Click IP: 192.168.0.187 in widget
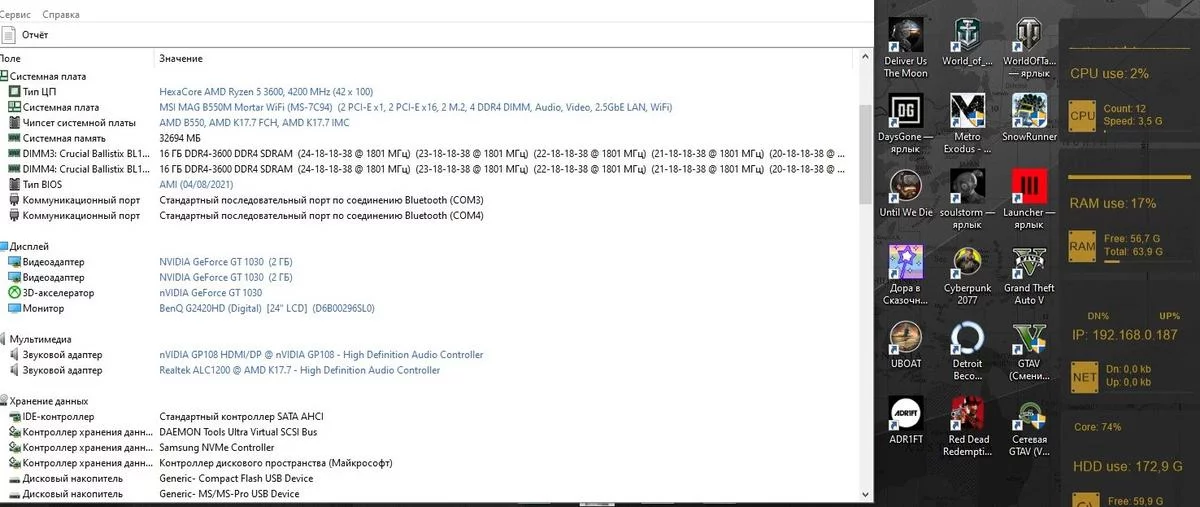 point(1124,334)
